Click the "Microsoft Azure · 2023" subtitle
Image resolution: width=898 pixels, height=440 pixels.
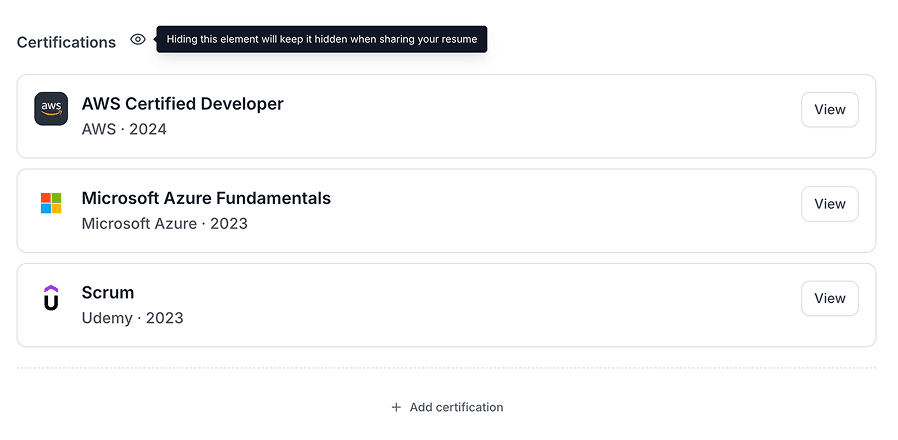point(165,223)
